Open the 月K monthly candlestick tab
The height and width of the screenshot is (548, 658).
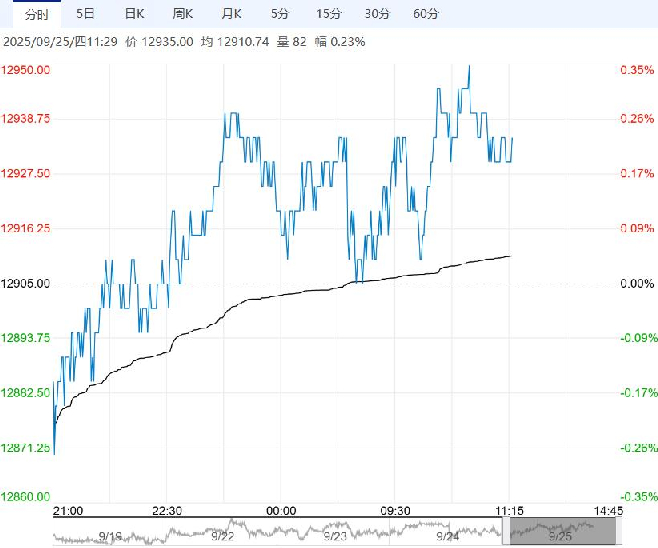click(232, 14)
